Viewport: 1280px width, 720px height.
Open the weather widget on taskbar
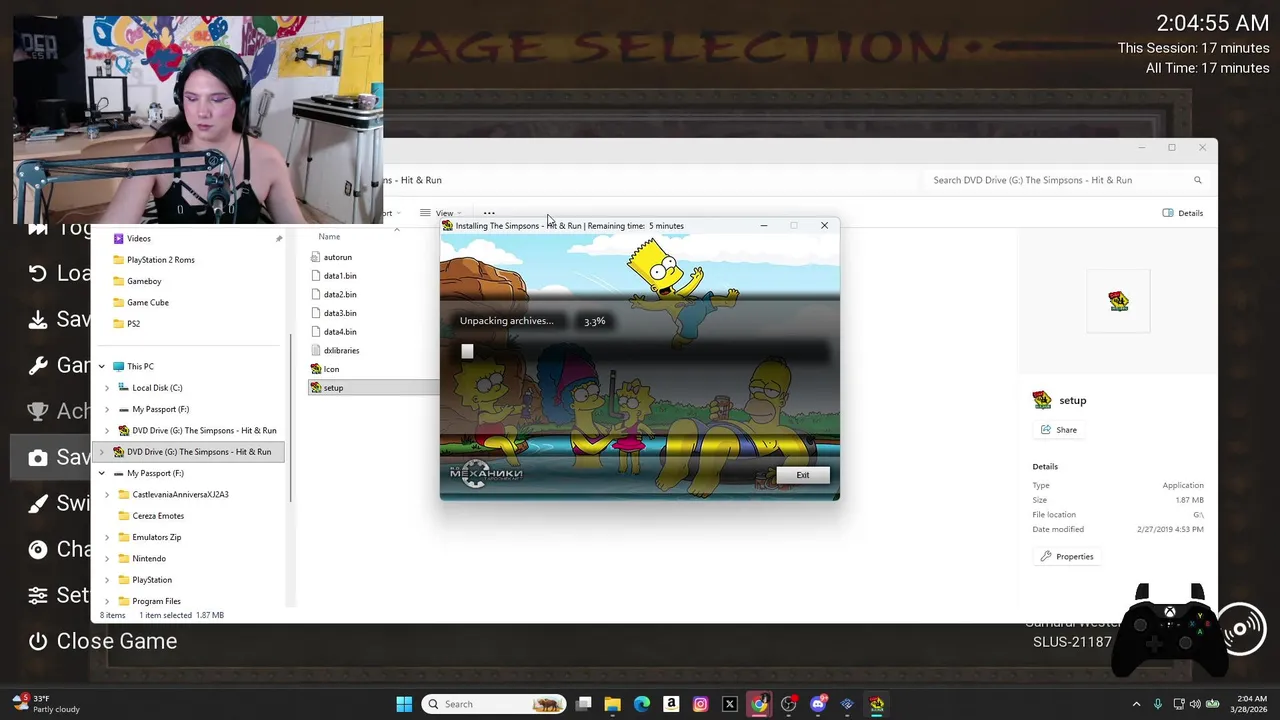[48, 704]
